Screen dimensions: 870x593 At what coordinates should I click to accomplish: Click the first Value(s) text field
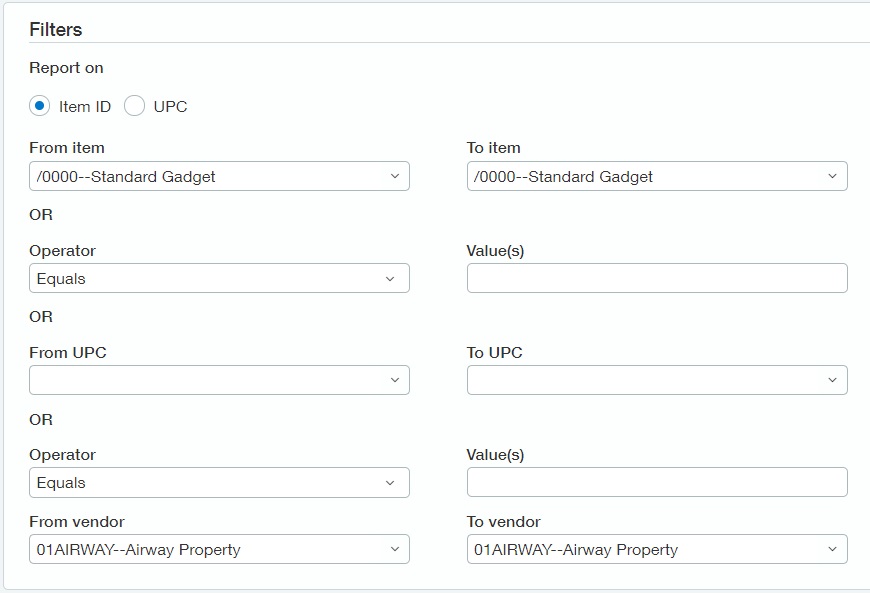[657, 278]
